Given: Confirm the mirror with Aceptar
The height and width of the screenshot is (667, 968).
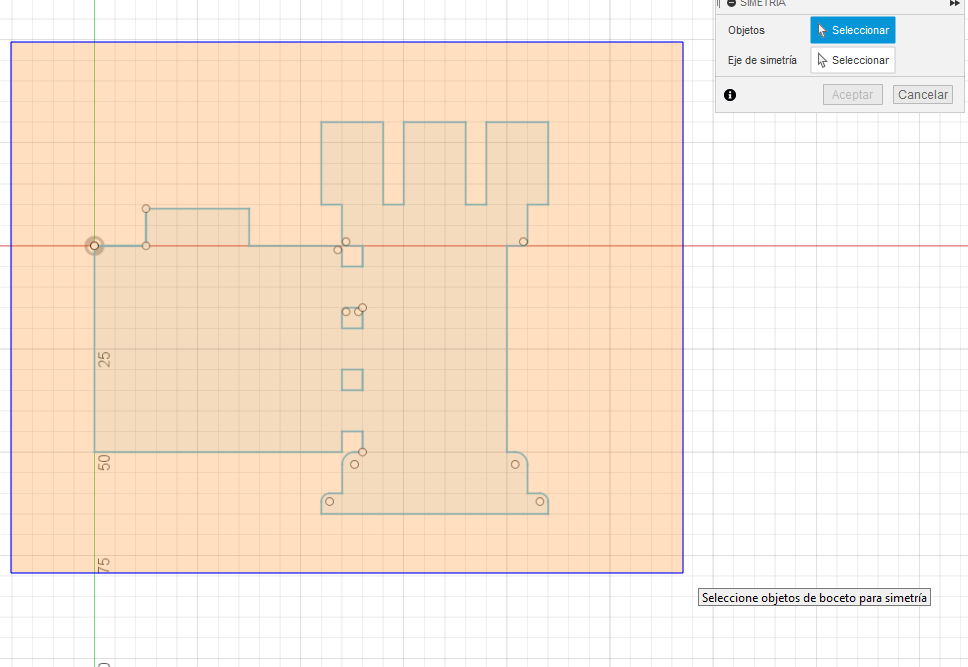Looking at the screenshot, I should coord(853,94).
